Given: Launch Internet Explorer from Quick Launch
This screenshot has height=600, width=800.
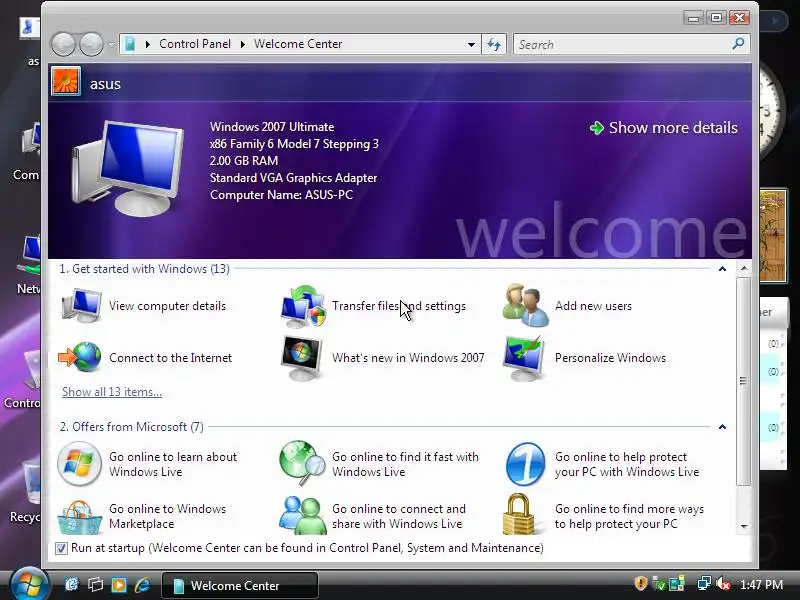Looking at the screenshot, I should click(x=142, y=585).
